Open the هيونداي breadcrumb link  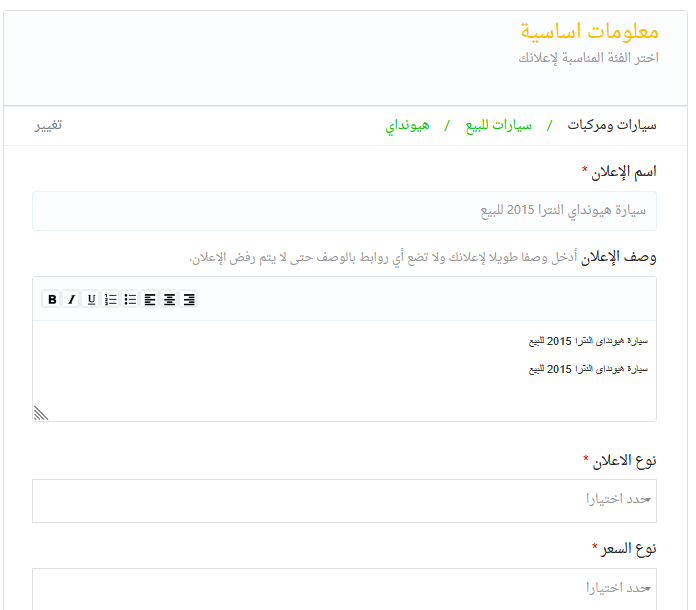(407, 126)
